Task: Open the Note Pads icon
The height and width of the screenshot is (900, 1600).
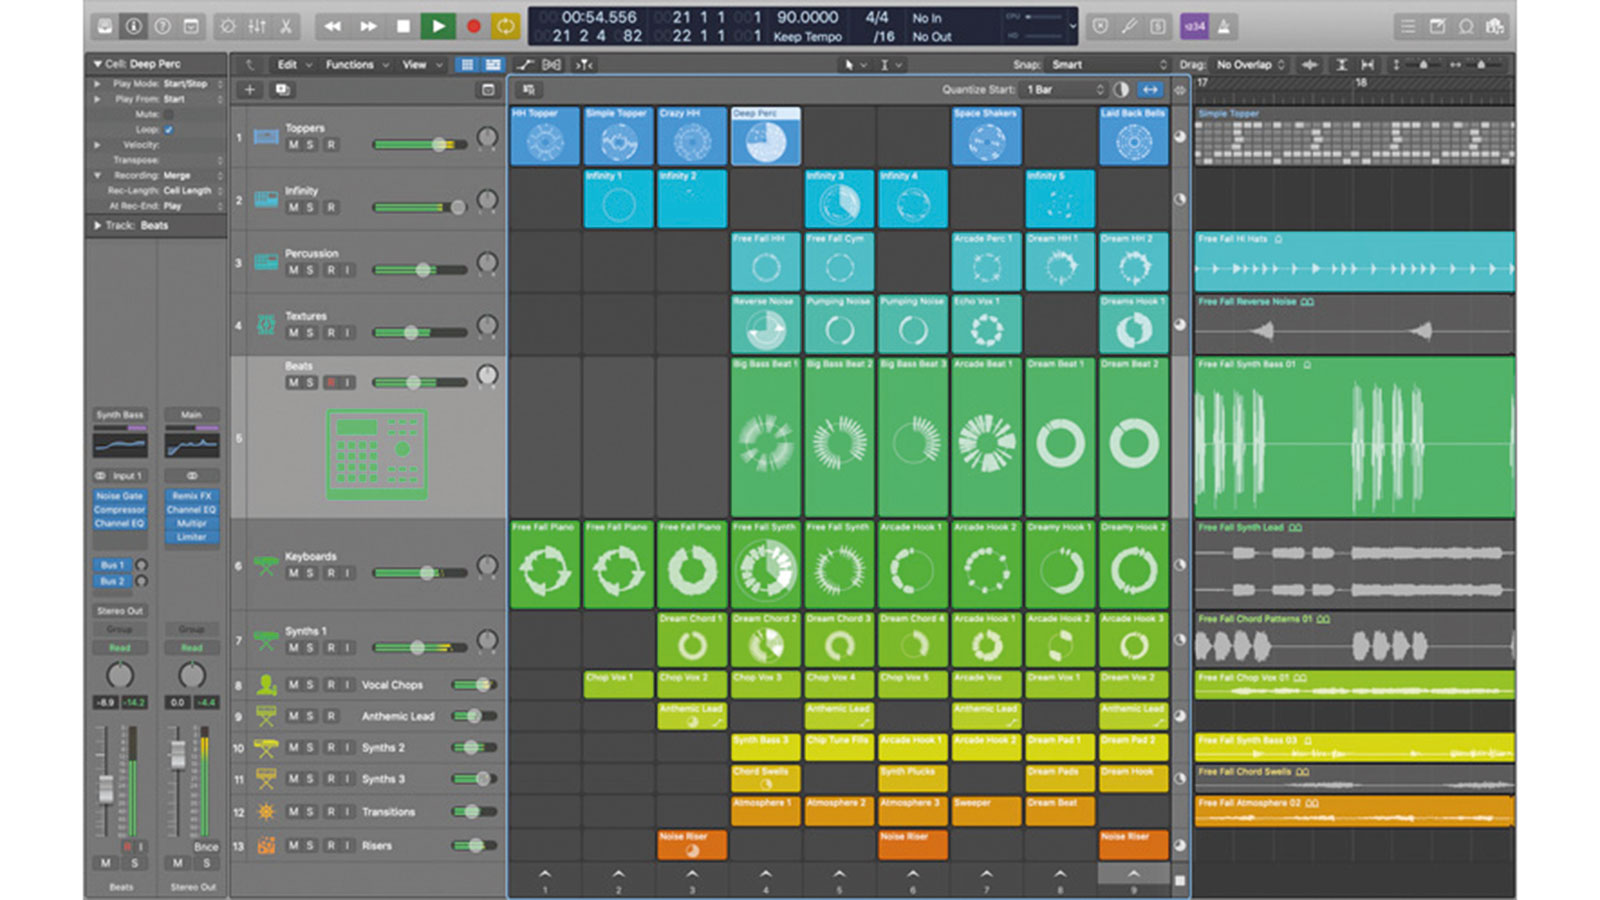Action: click(x=1437, y=27)
